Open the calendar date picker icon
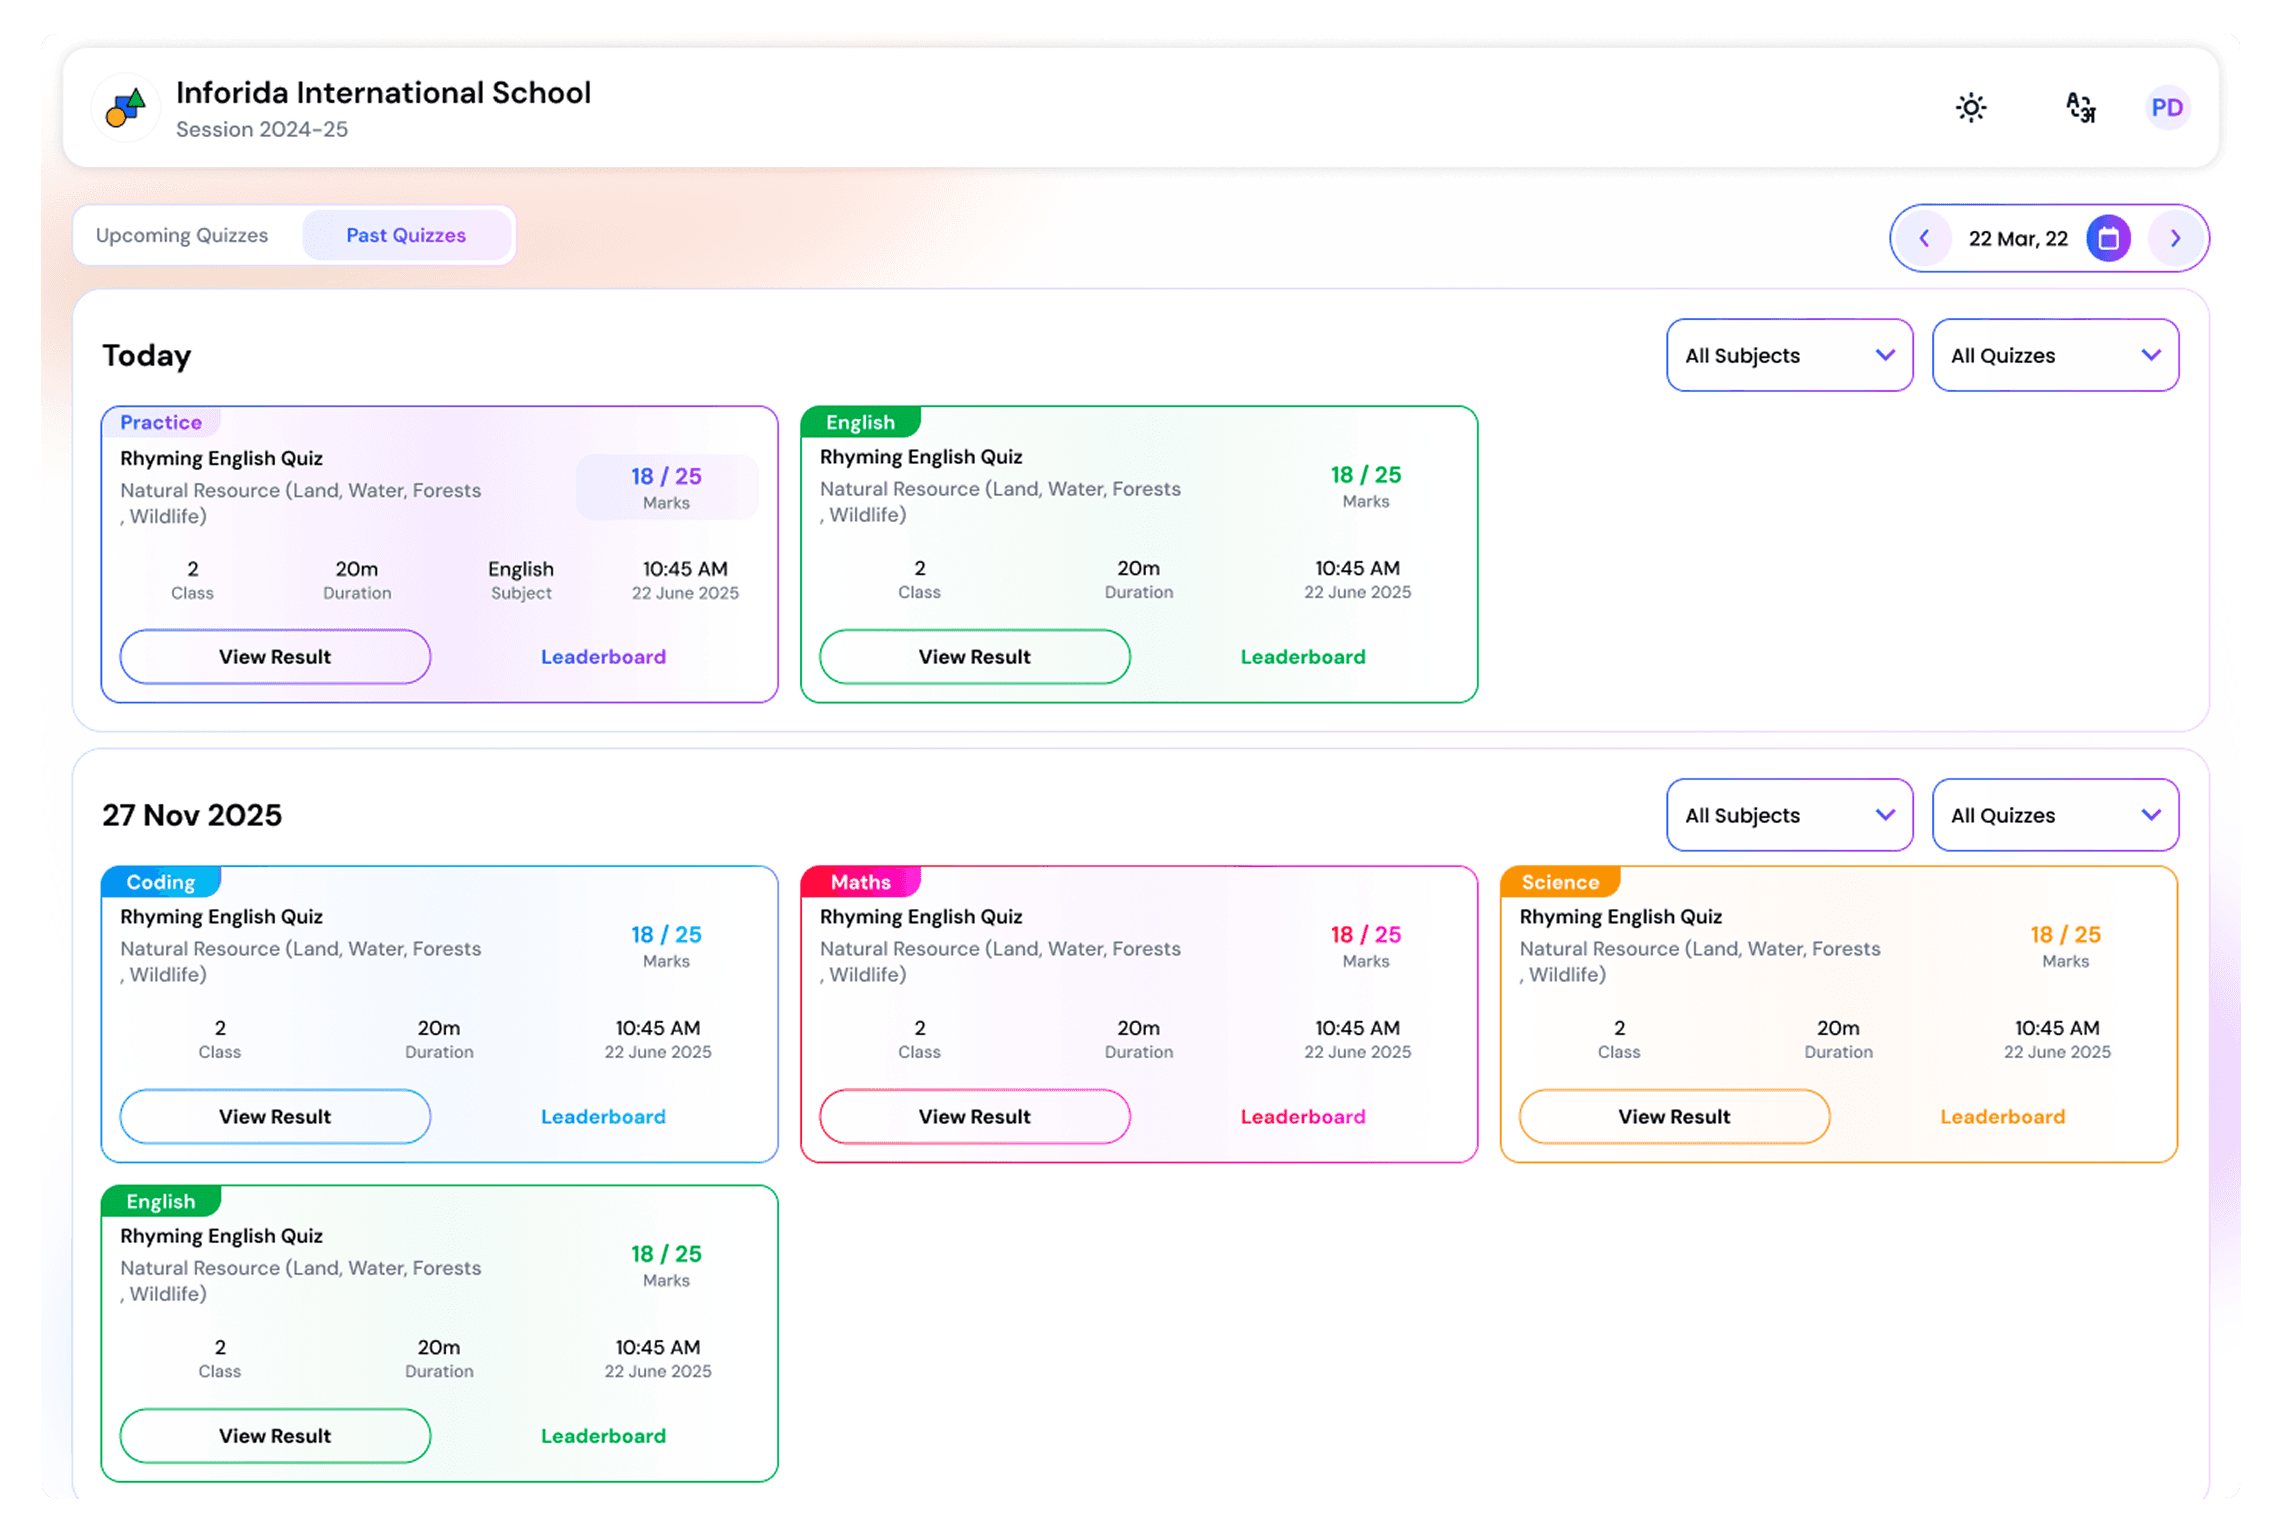 (x=2108, y=239)
